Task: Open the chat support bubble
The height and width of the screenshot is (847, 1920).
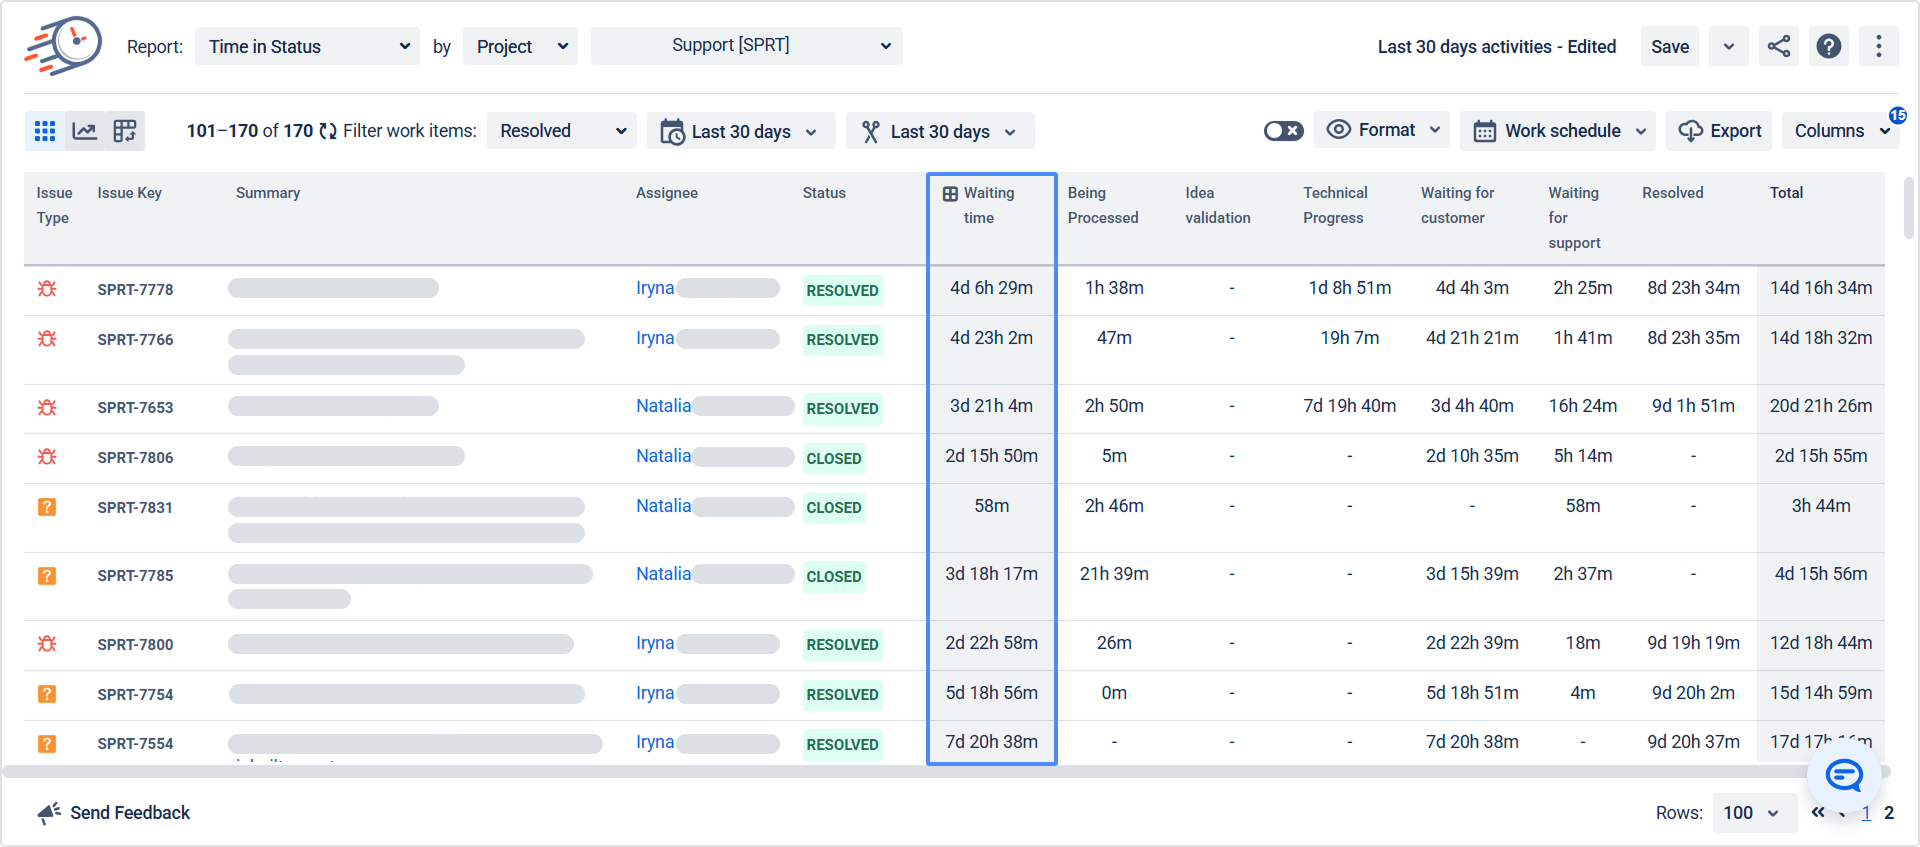Action: coord(1844,775)
